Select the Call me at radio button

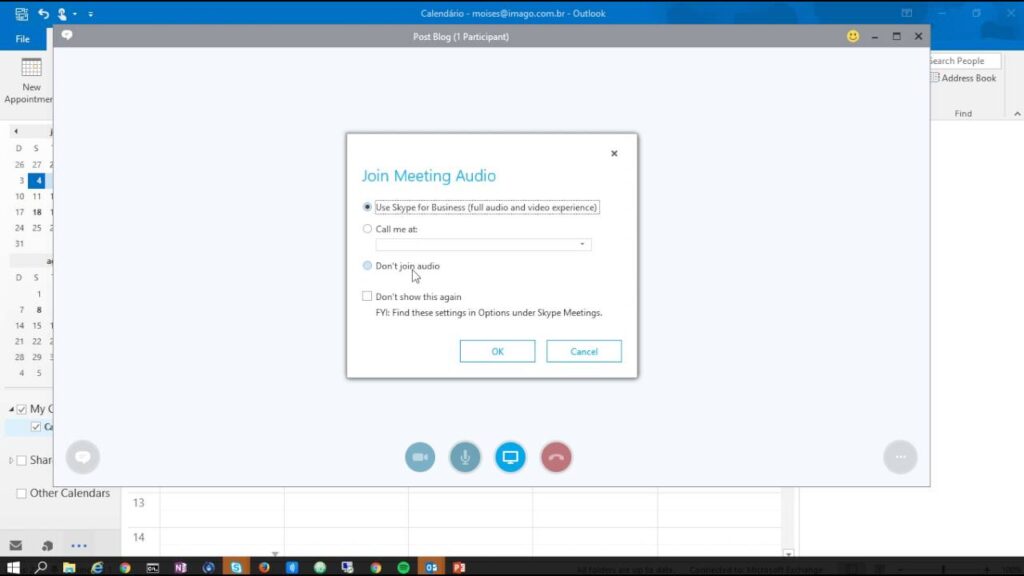(367, 229)
